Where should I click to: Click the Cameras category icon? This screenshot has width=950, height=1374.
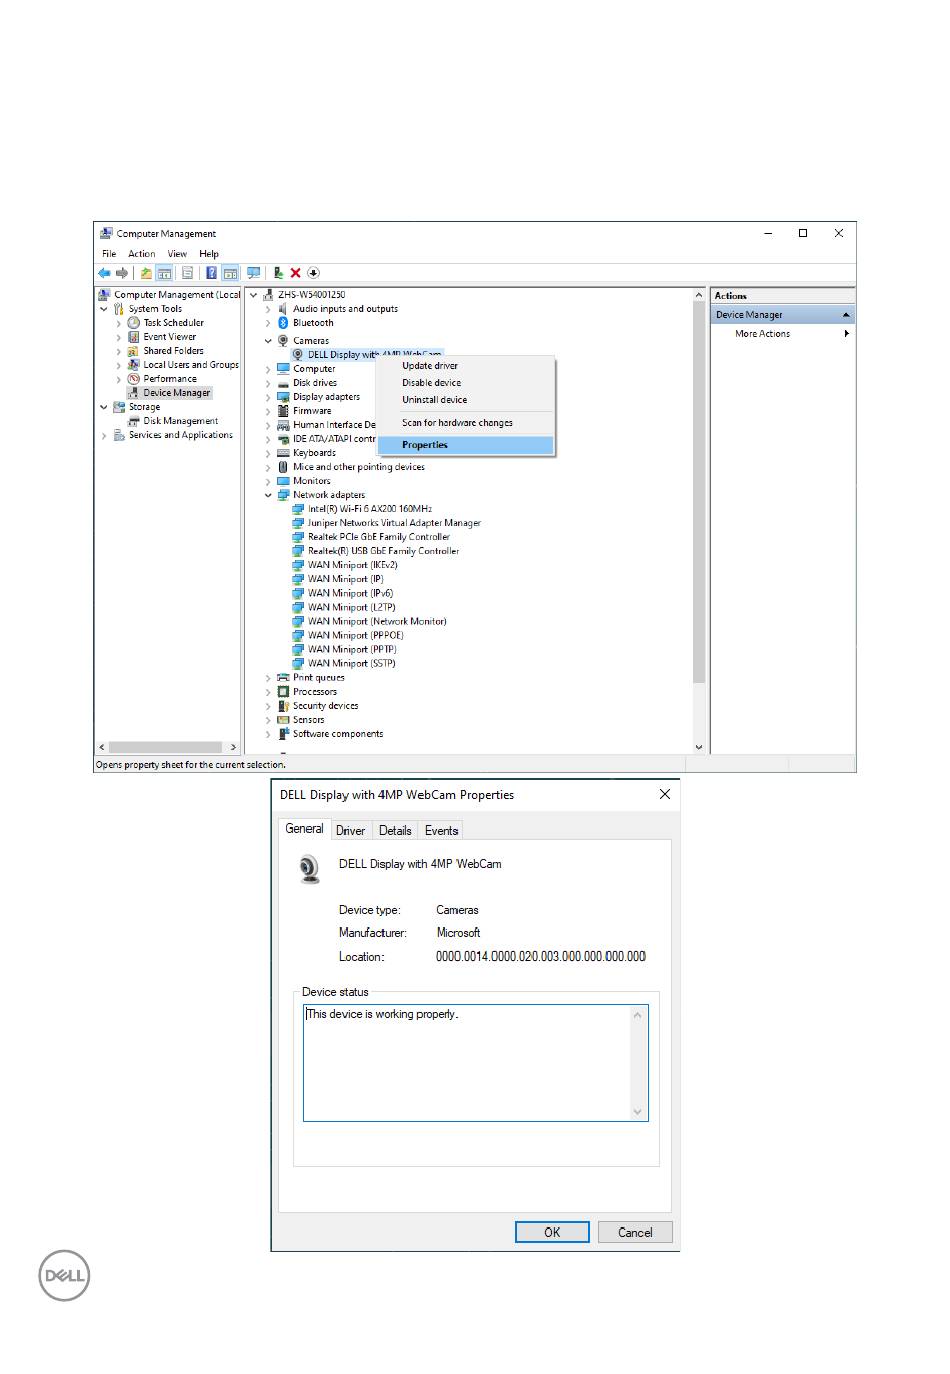283,341
